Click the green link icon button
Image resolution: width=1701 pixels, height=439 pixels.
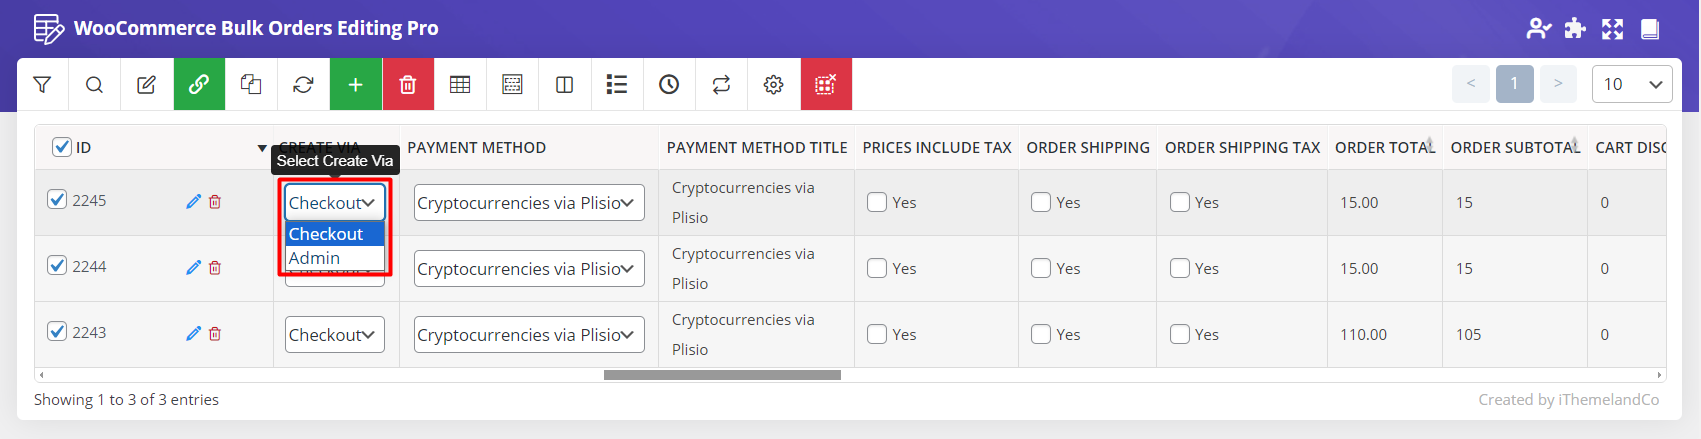(x=199, y=85)
